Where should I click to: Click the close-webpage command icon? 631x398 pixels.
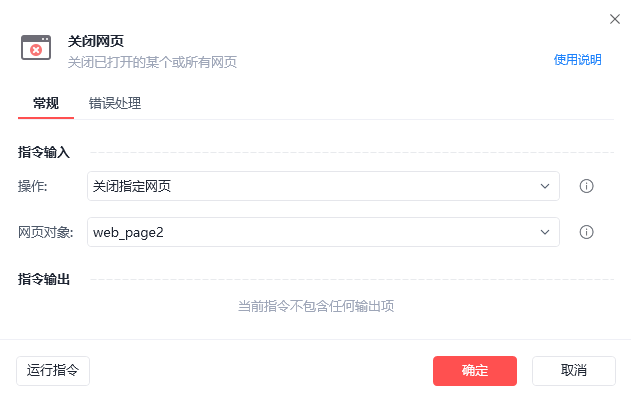pos(36,47)
